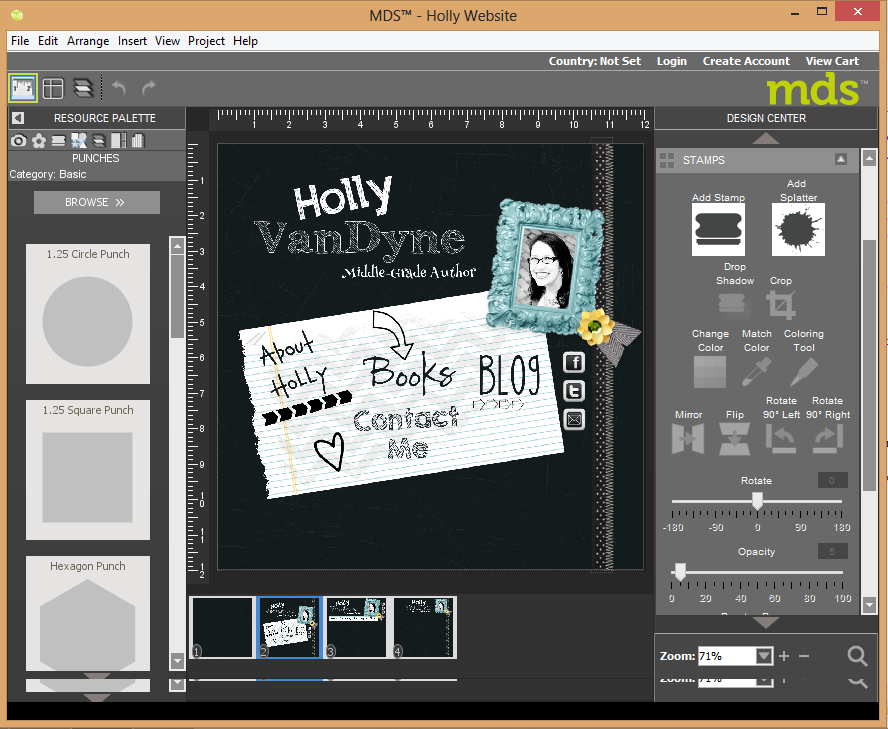
Task: Click View Cart link
Action: click(832, 61)
